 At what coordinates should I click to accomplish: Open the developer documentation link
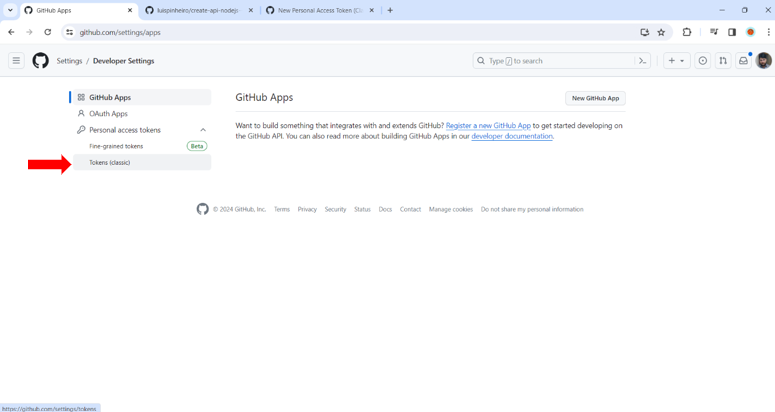coord(512,136)
